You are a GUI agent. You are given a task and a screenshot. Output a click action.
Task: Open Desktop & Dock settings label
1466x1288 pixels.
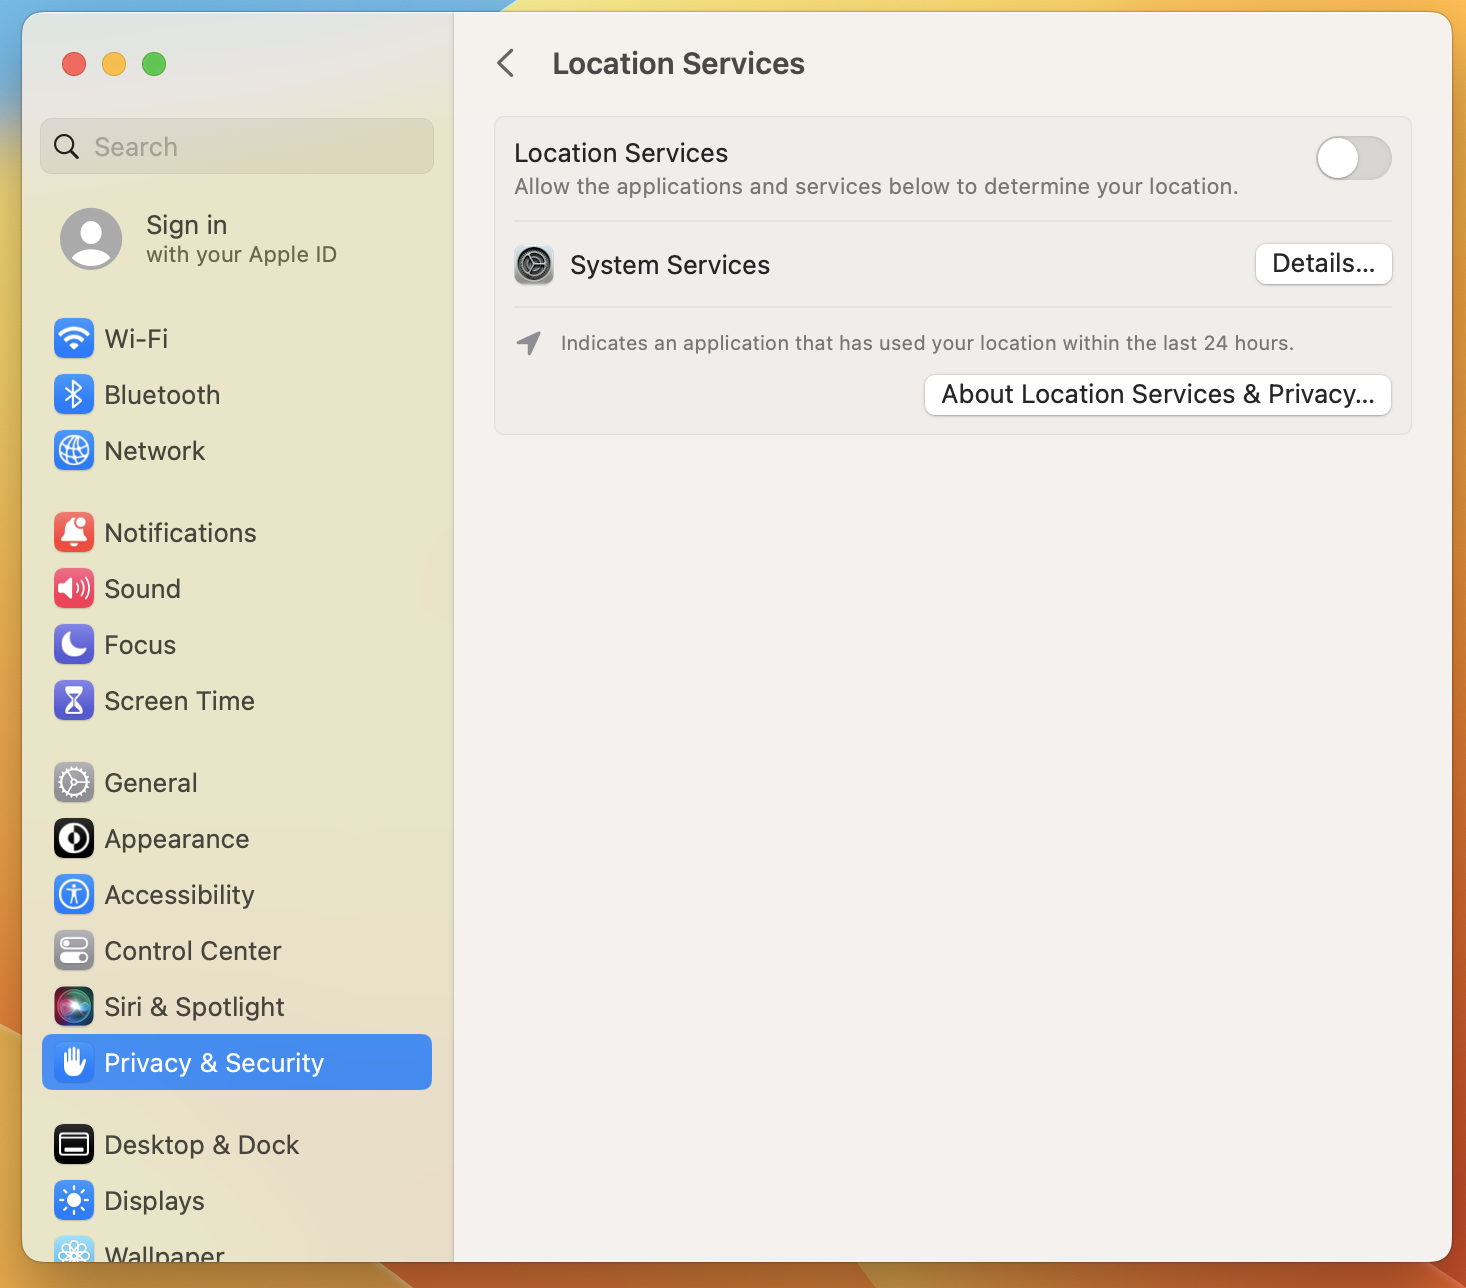201,1145
